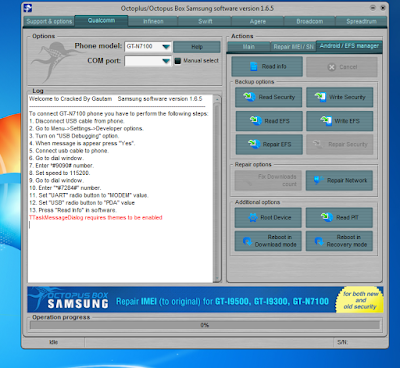
Task: Click the Read EFS icon
Action: tap(255, 120)
